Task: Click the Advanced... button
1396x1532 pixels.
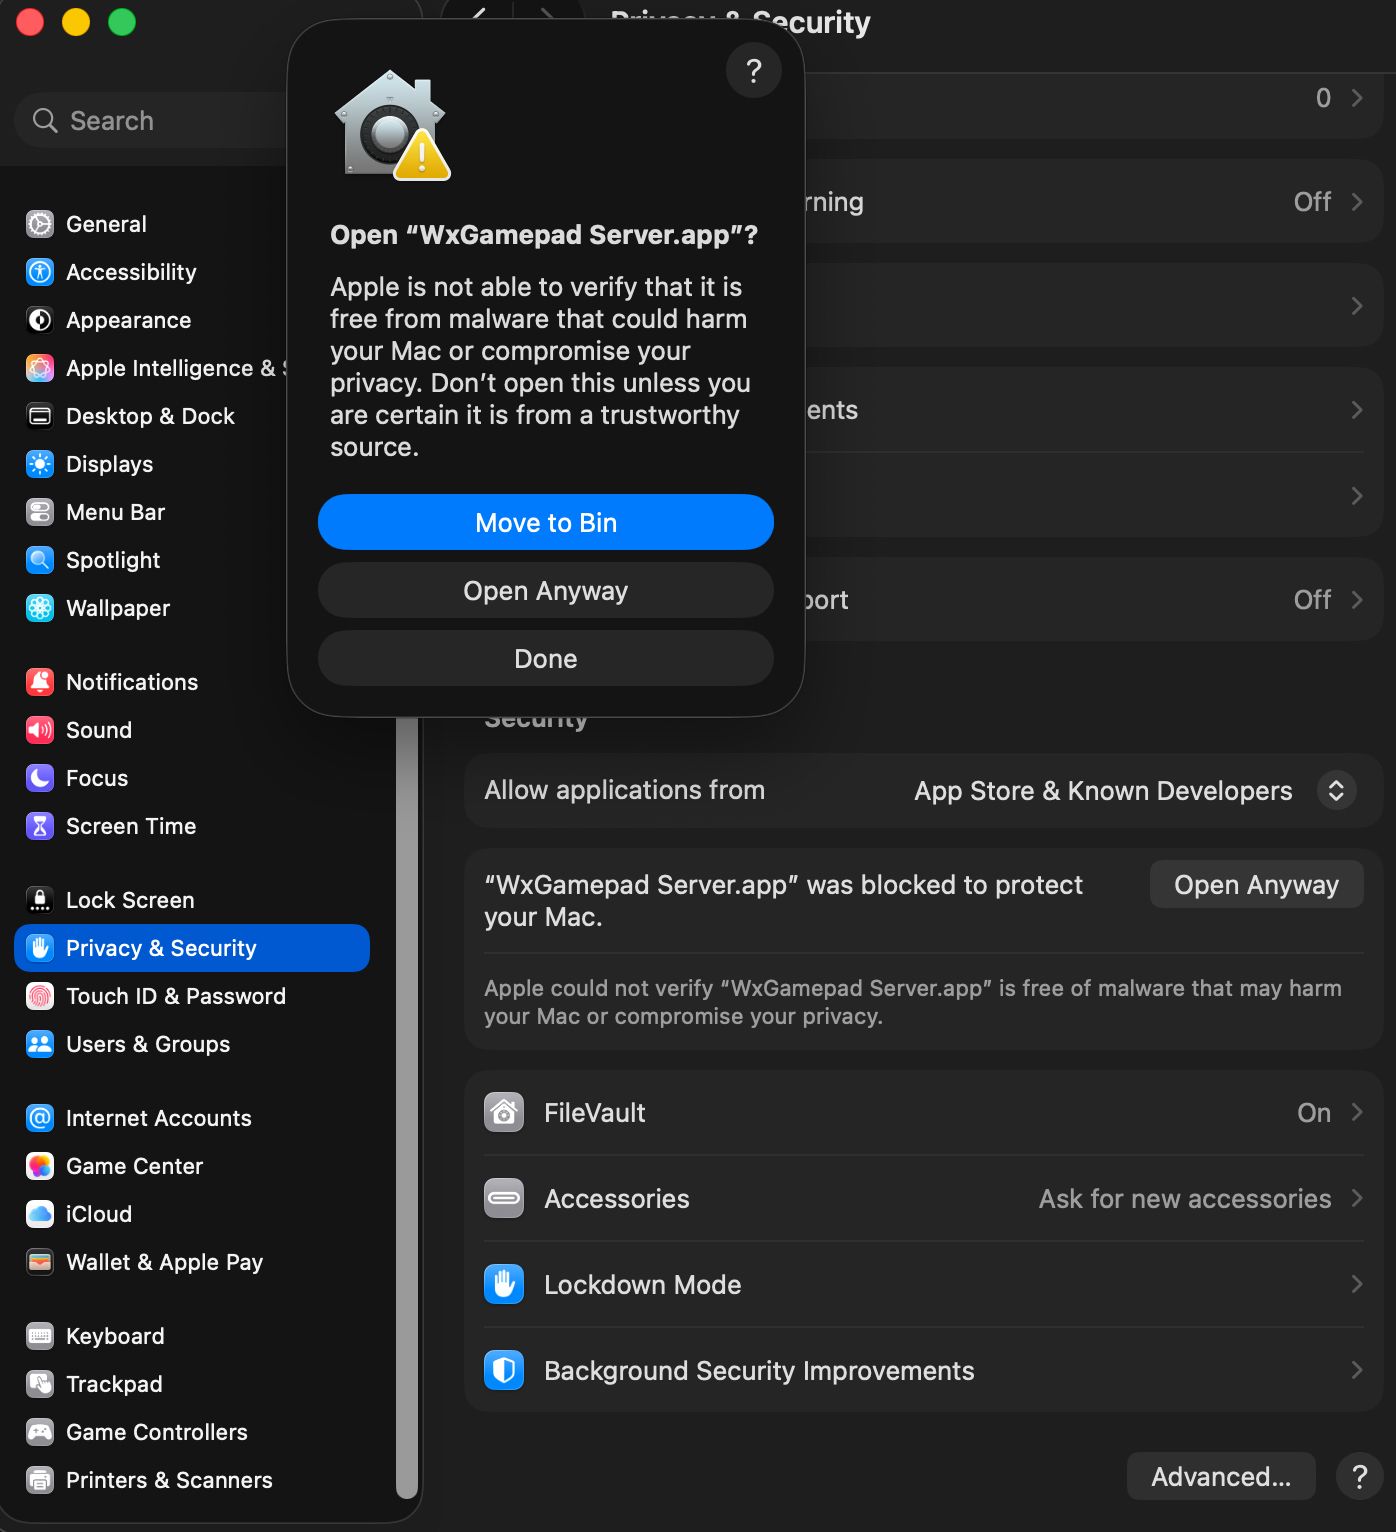Action: pos(1221,1476)
